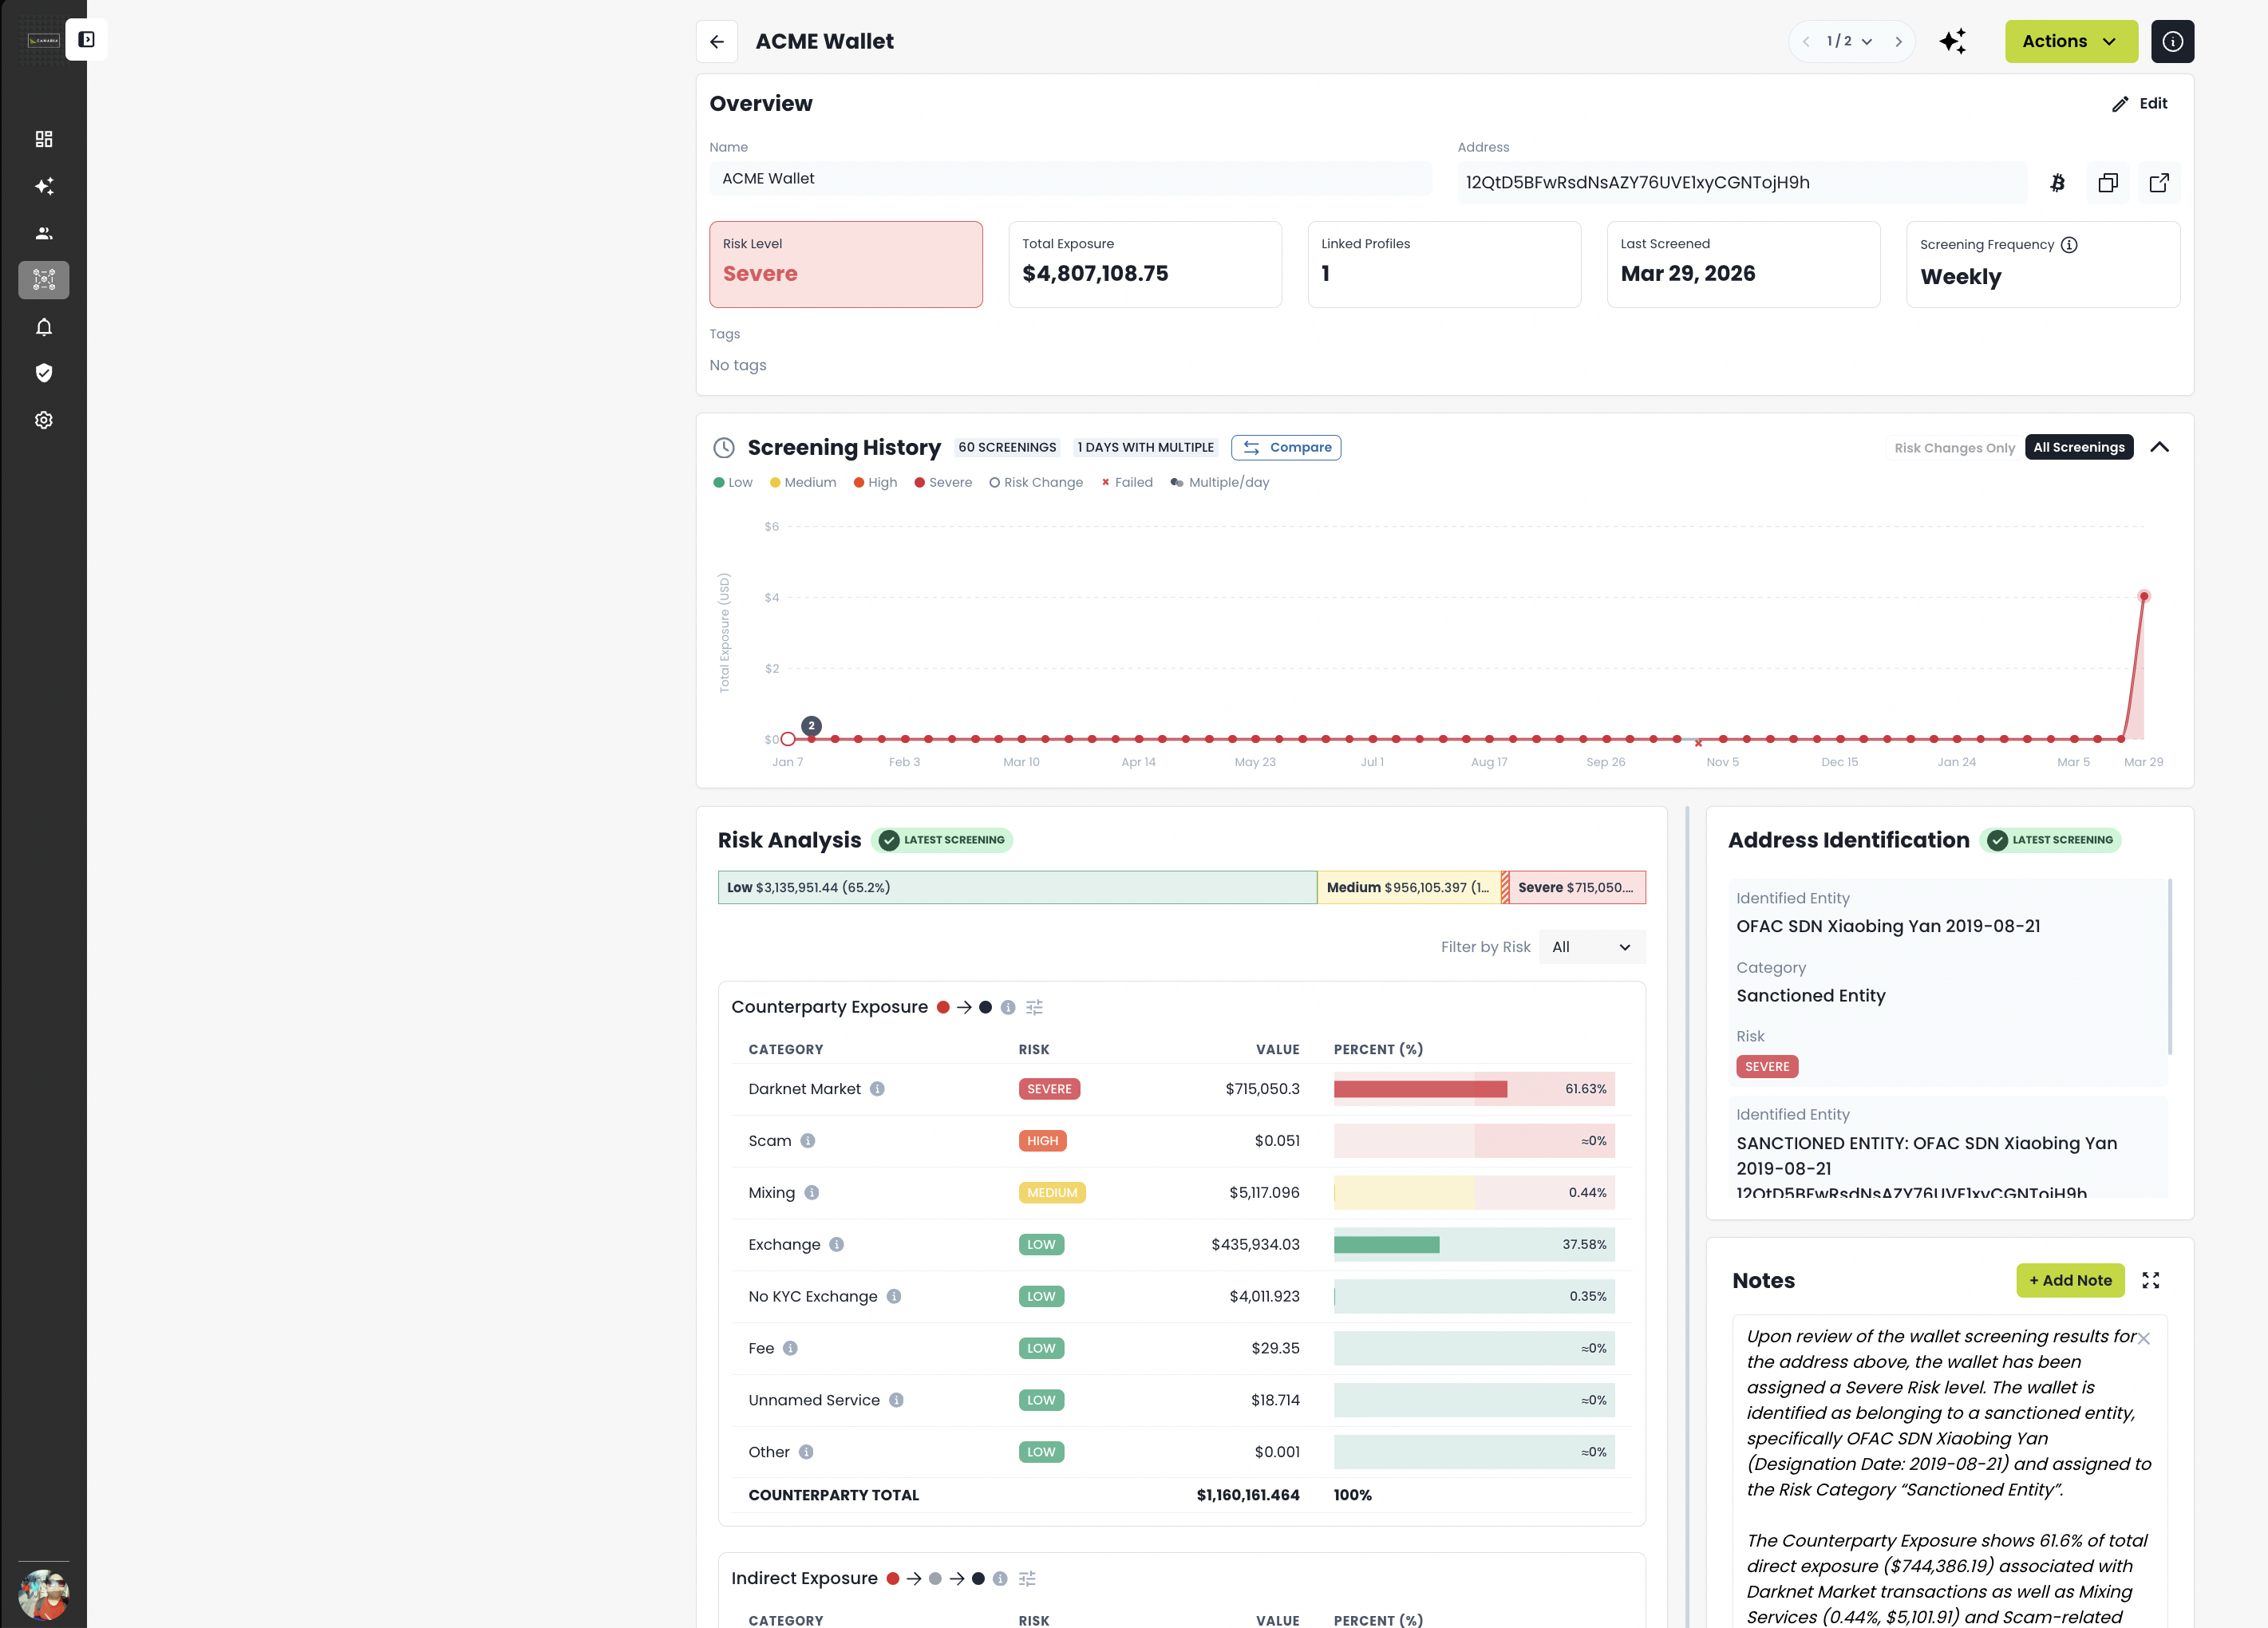
Task: Collapse the Screening History section
Action: (x=2159, y=447)
